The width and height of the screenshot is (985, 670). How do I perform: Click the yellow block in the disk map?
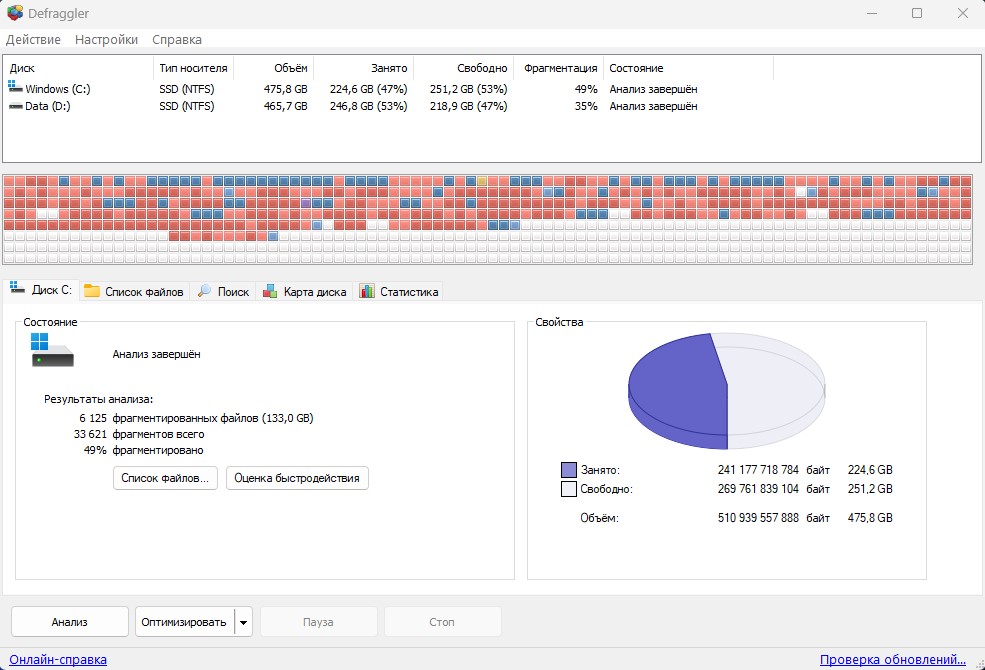point(482,181)
